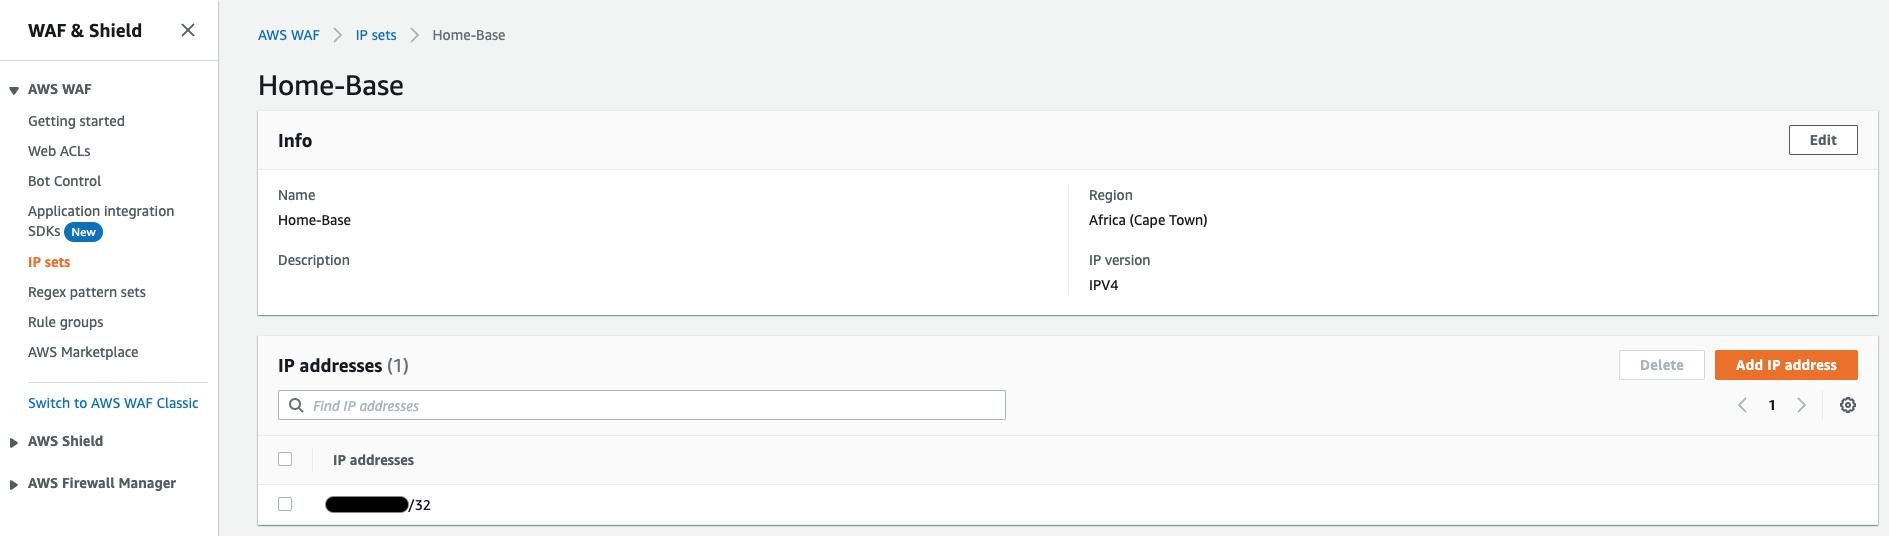Viewport: 1889px width, 536px height.
Task: Click the New badge beside SDKs
Action: [84, 232]
